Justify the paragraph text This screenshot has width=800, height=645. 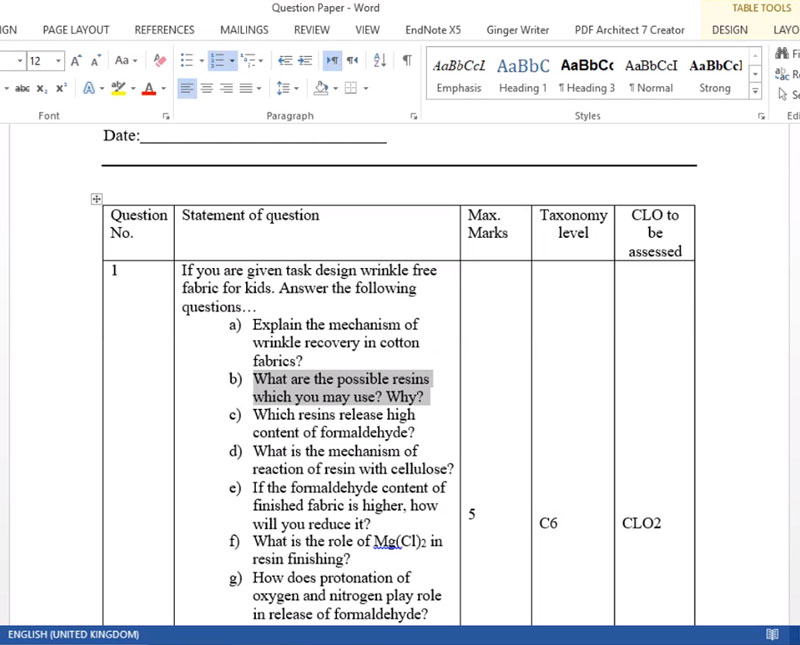click(x=246, y=88)
